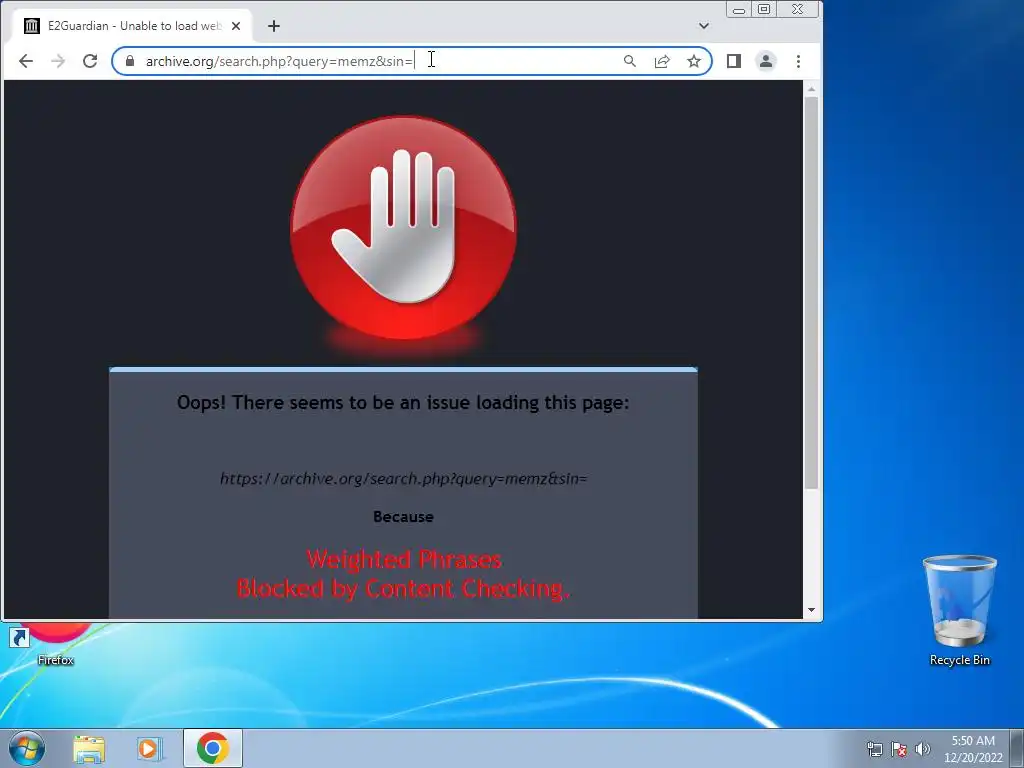Close the E2Guardian tab

pyautogui.click(x=236, y=26)
